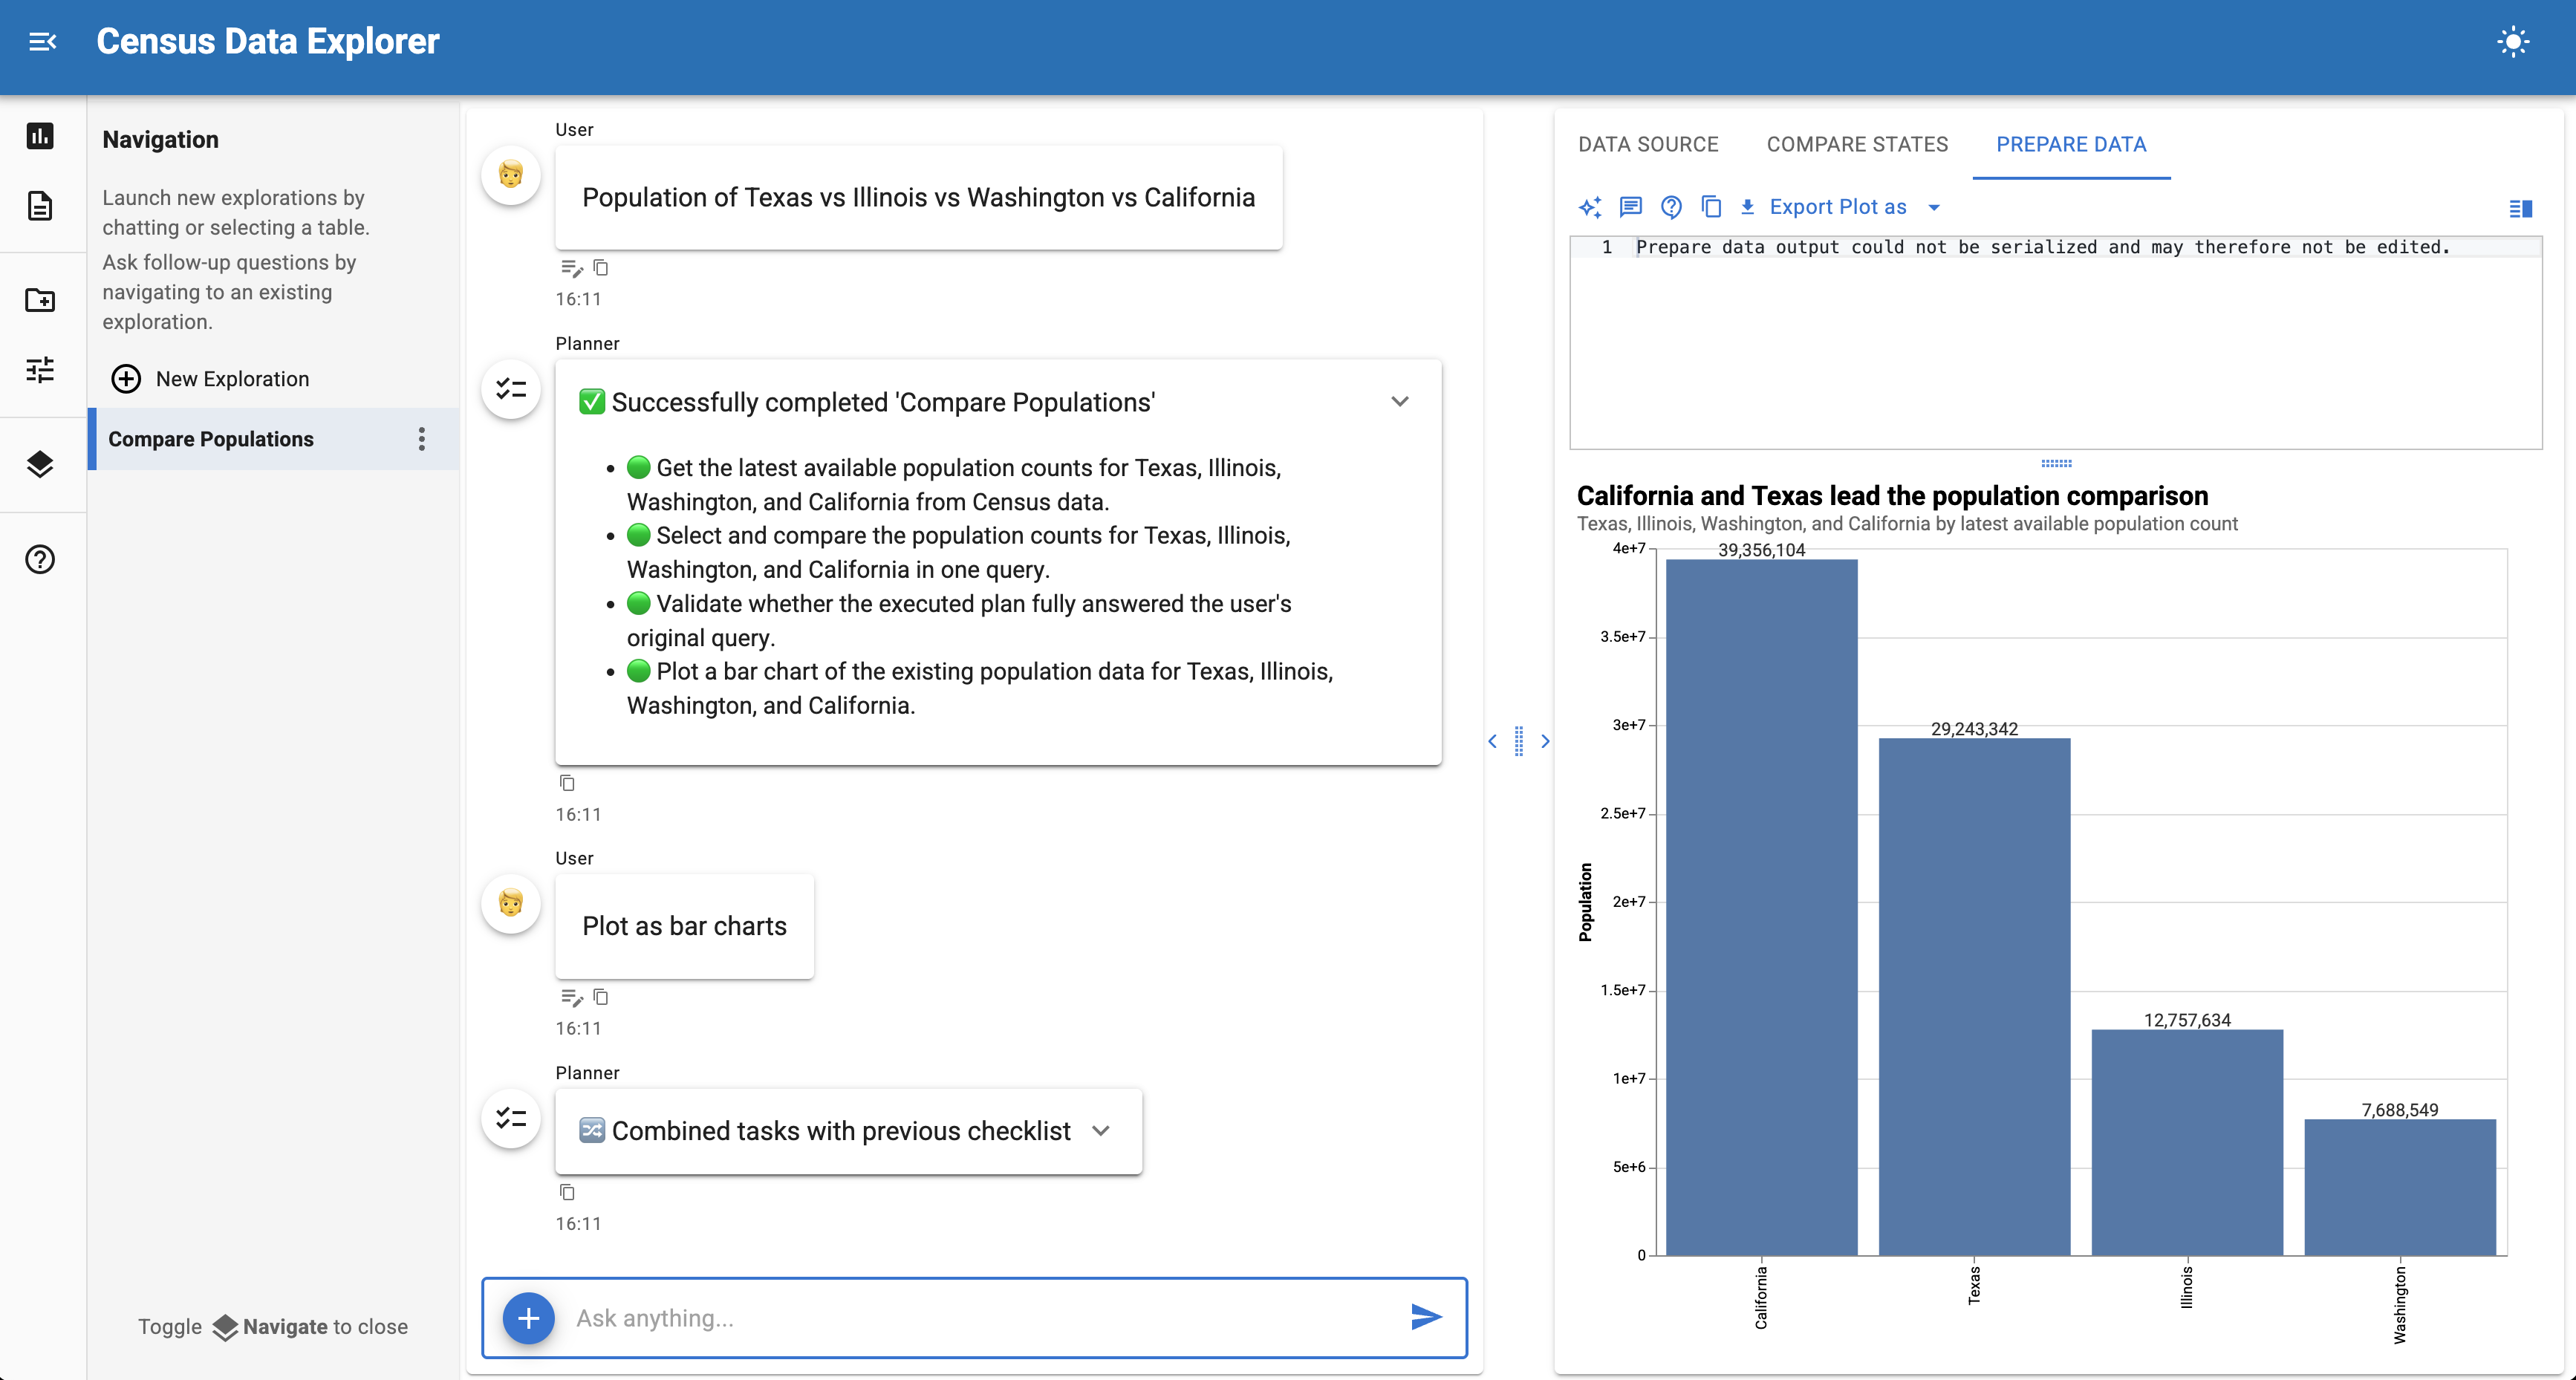Toggle light/dark theme with the sun icon
This screenshot has height=1380, width=2576.
2514,41
